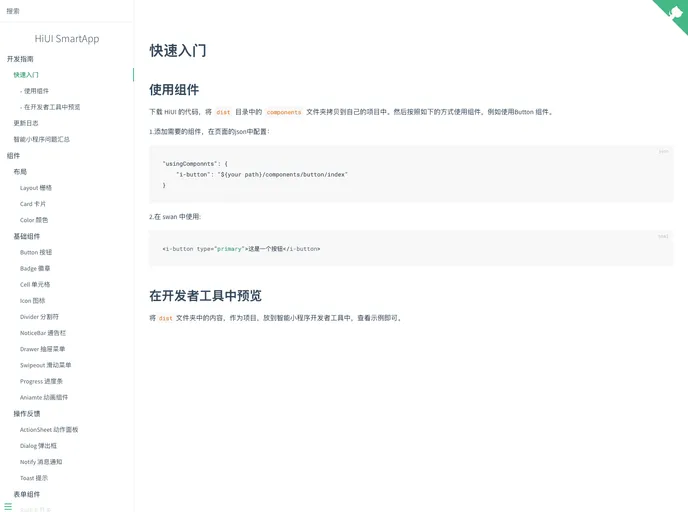Click the 在开发者工具中预览 content heading
688x512 pixels.
point(205,296)
